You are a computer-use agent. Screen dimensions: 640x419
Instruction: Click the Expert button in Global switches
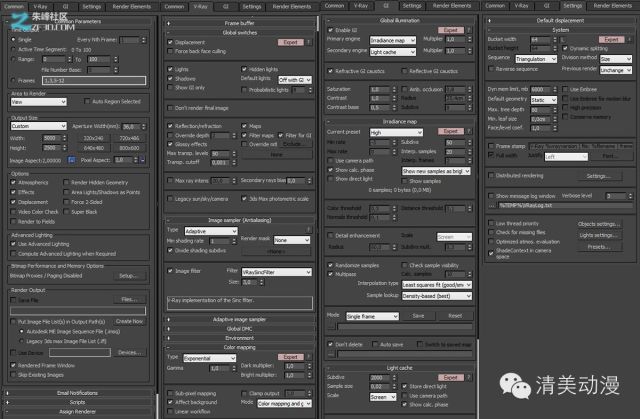tap(291, 42)
